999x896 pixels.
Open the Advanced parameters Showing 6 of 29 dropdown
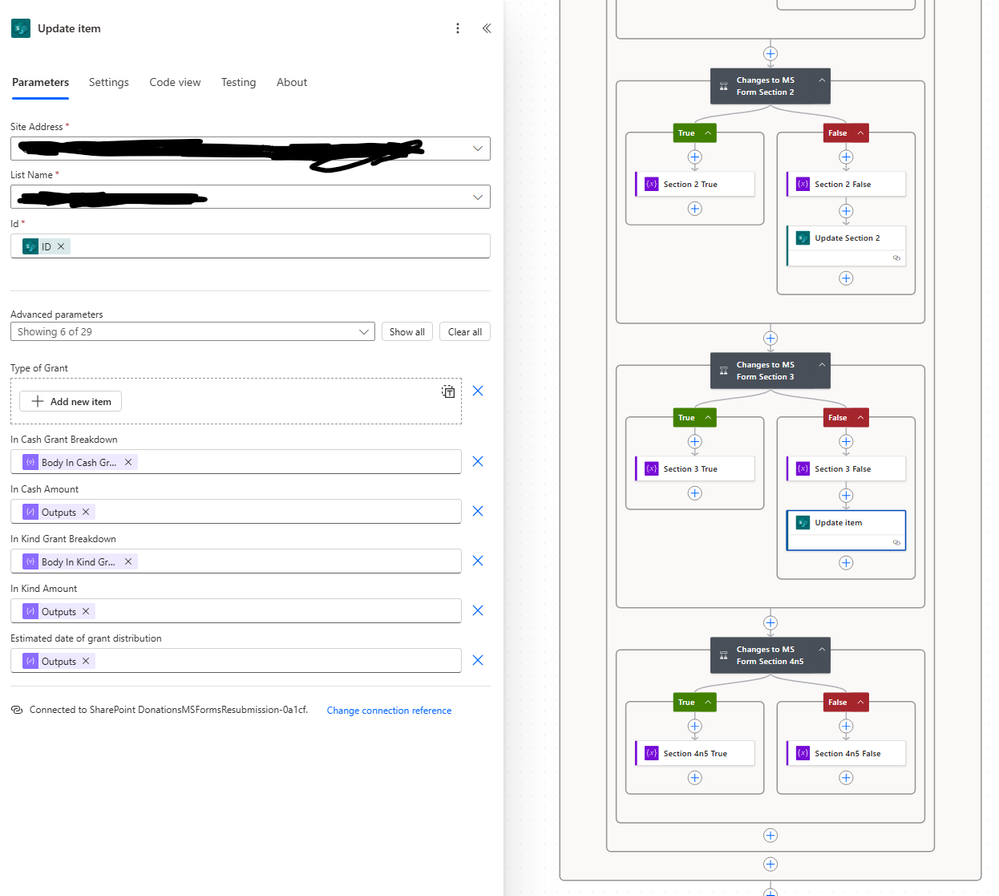pos(192,331)
